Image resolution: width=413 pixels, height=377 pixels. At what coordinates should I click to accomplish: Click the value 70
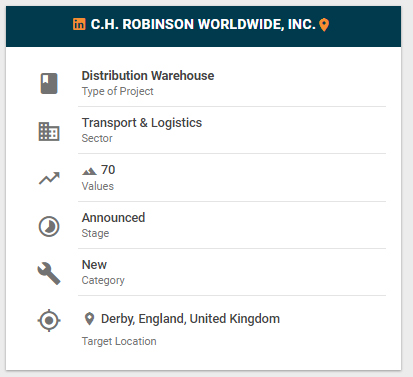pyautogui.click(x=108, y=170)
